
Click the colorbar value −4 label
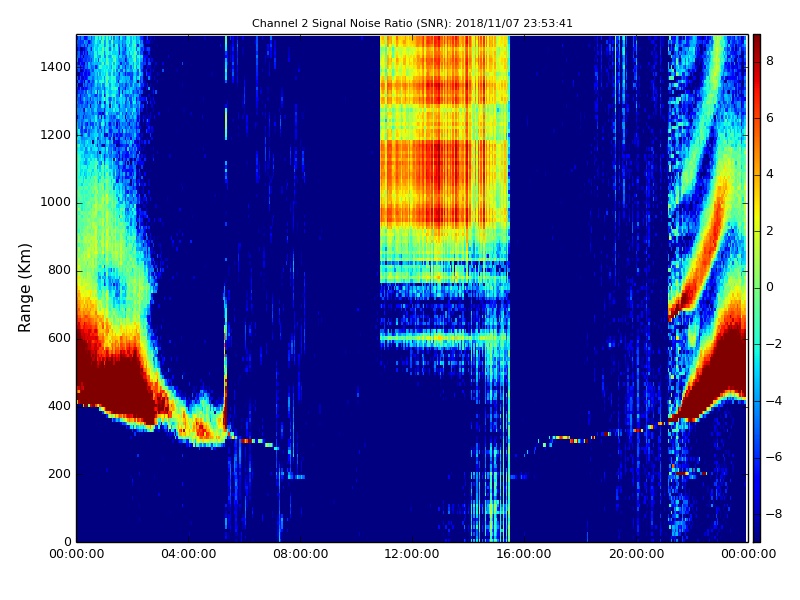tap(774, 401)
